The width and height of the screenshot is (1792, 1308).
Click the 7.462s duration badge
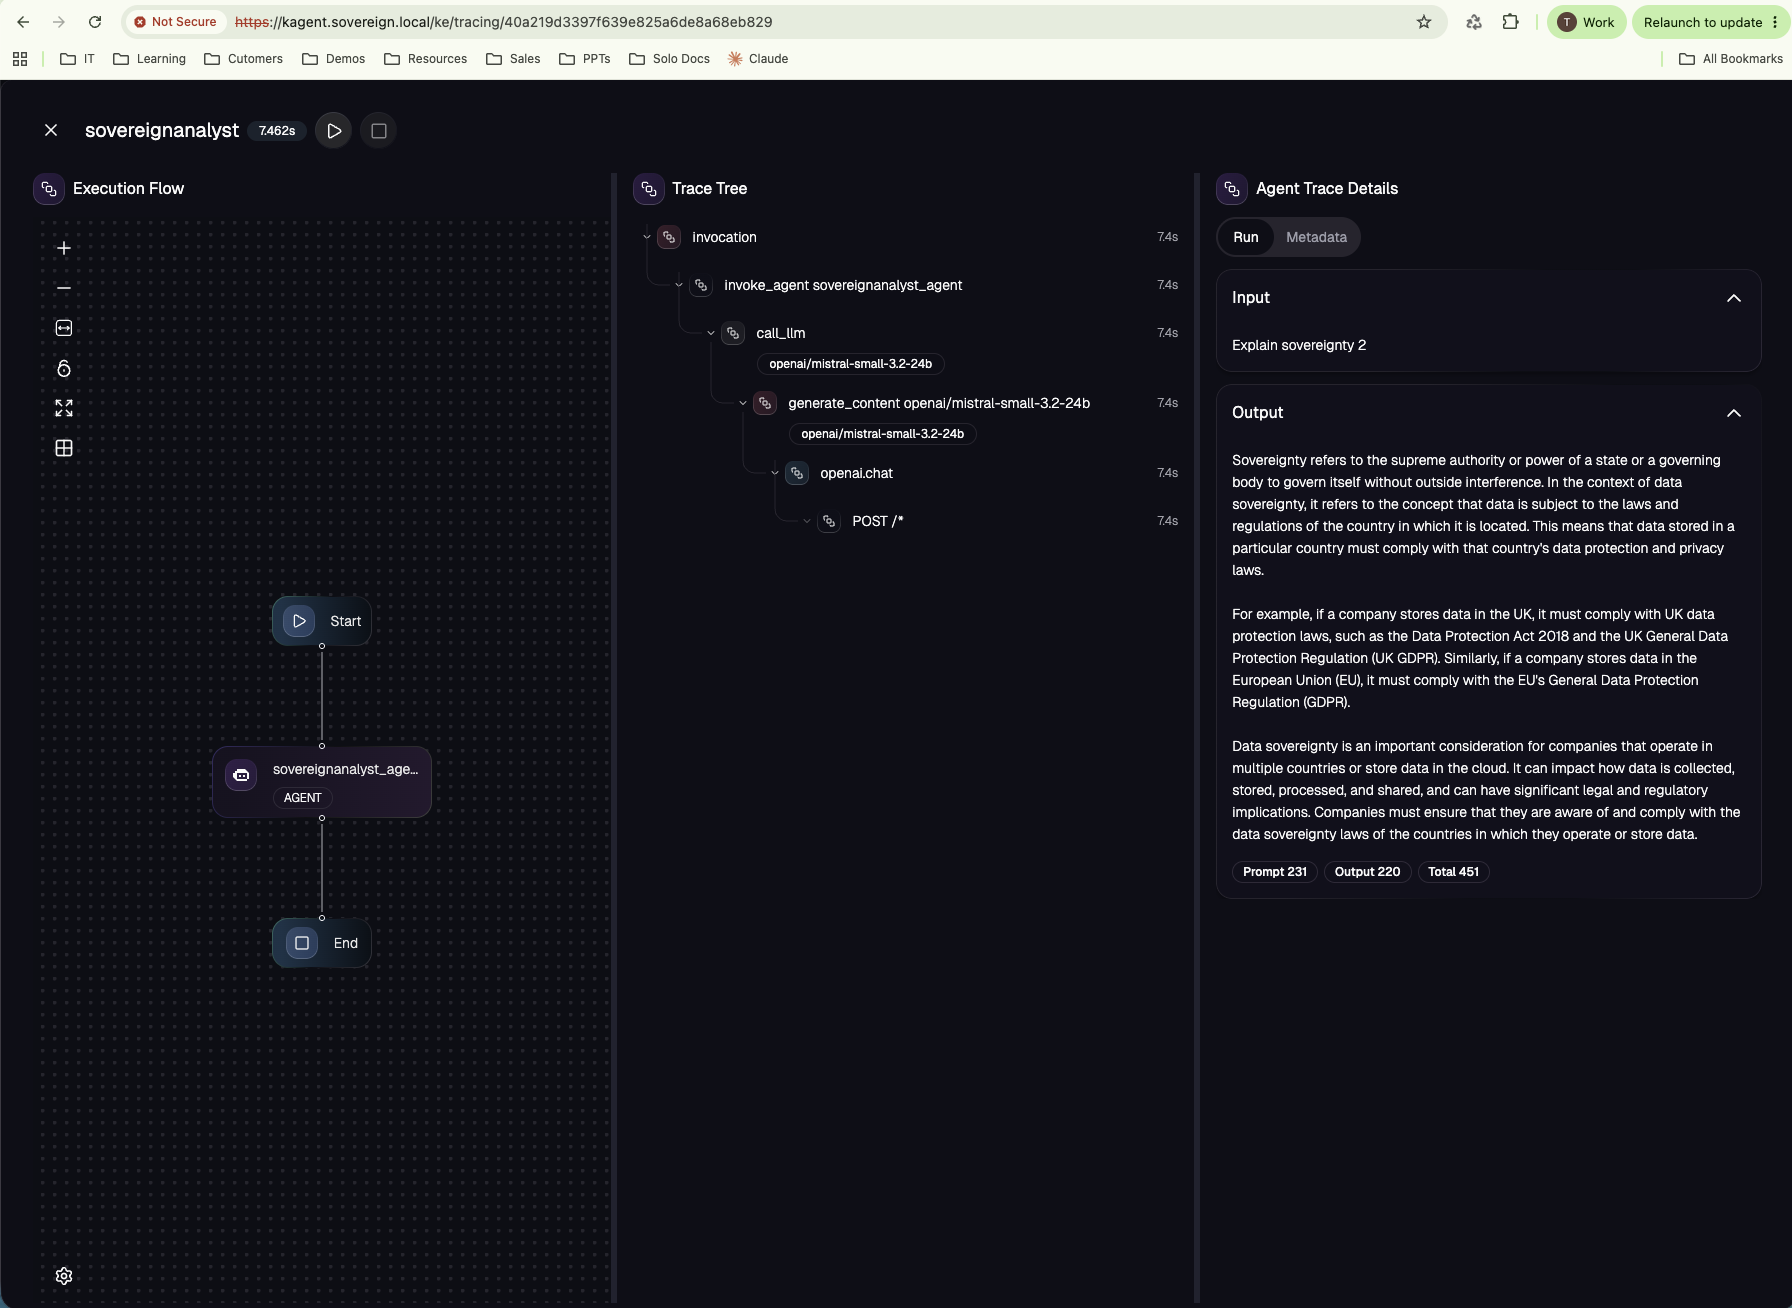pyautogui.click(x=277, y=131)
